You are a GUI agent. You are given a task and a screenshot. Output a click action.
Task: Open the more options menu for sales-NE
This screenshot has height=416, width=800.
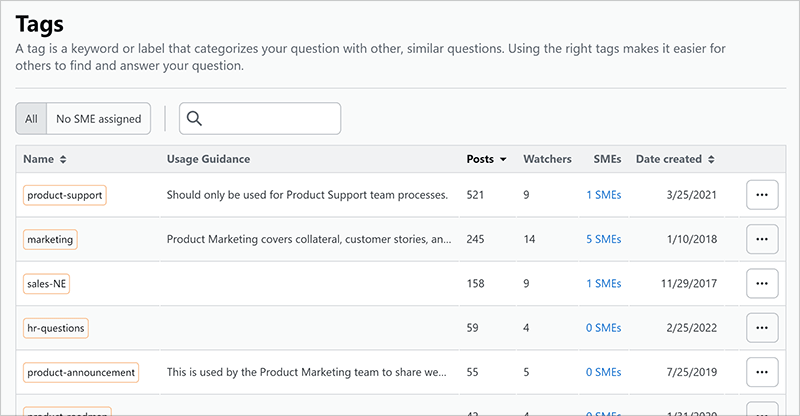click(x=762, y=283)
